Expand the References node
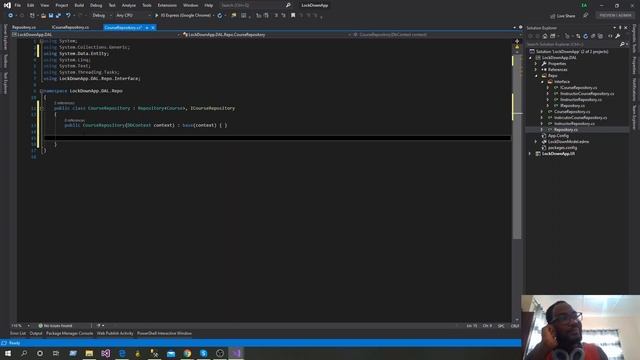This screenshot has width=640, height=360. pyautogui.click(x=536, y=70)
